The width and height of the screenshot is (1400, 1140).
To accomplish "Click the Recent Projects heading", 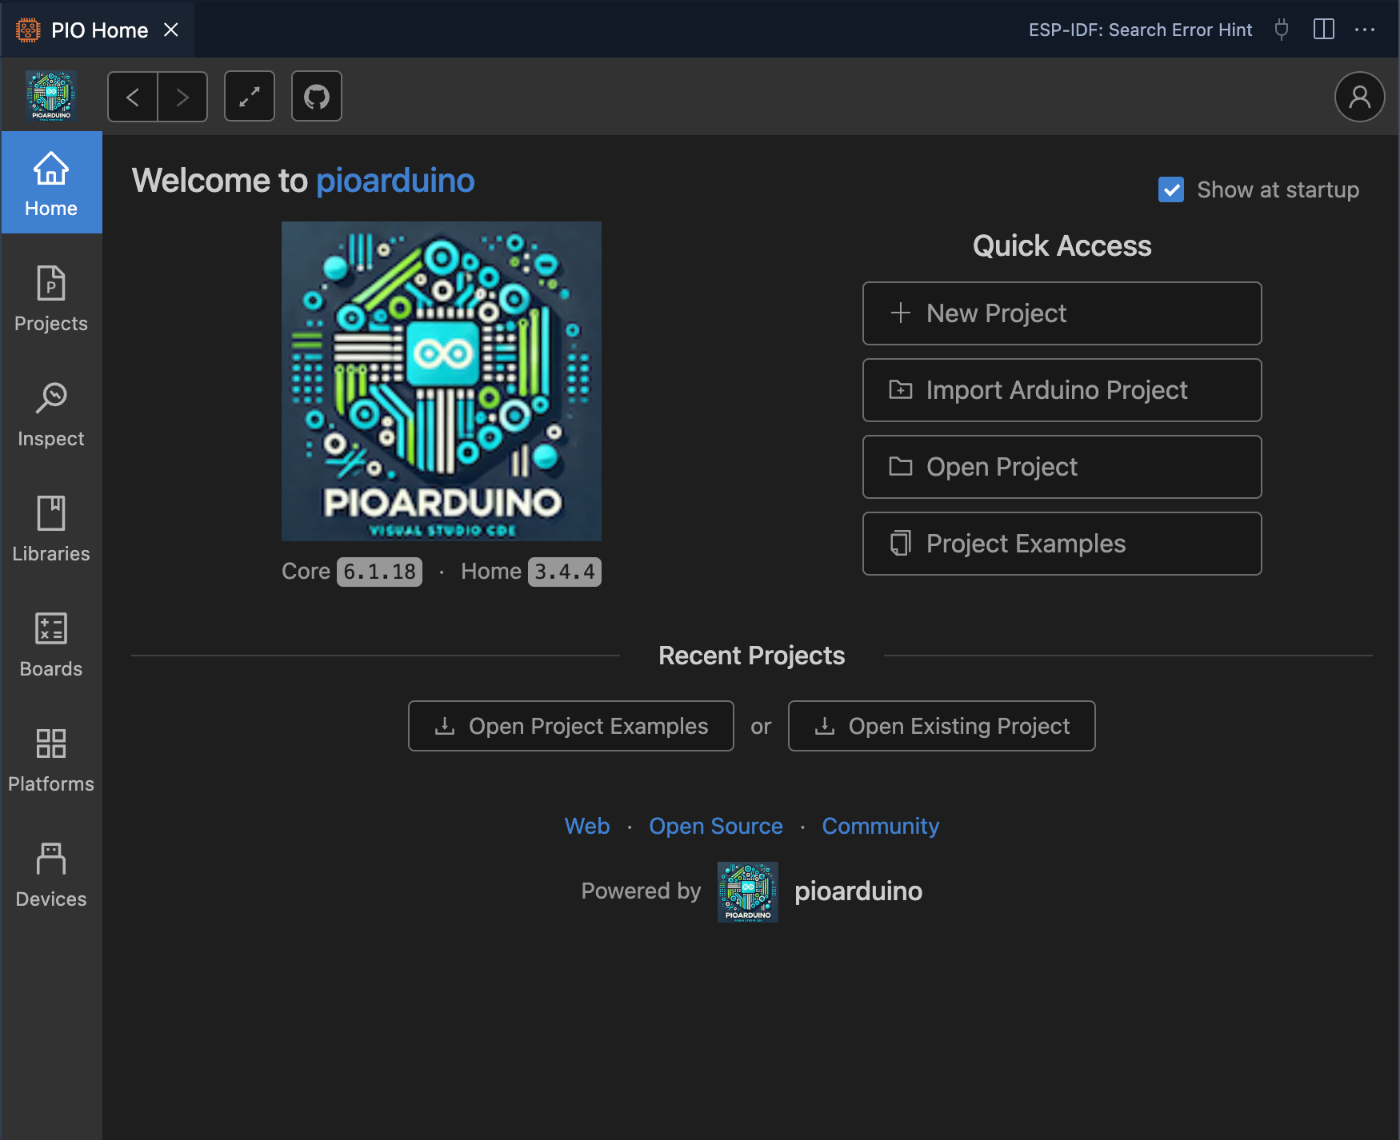I will 752,656.
